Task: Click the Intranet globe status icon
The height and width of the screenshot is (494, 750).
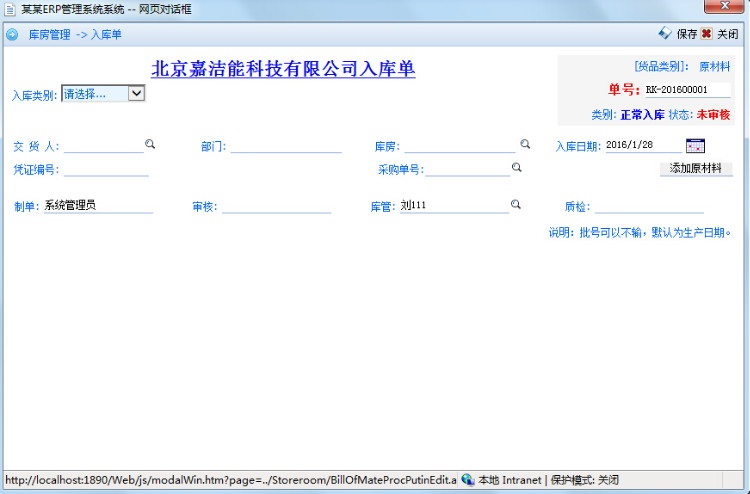Action: pyautogui.click(x=467, y=479)
